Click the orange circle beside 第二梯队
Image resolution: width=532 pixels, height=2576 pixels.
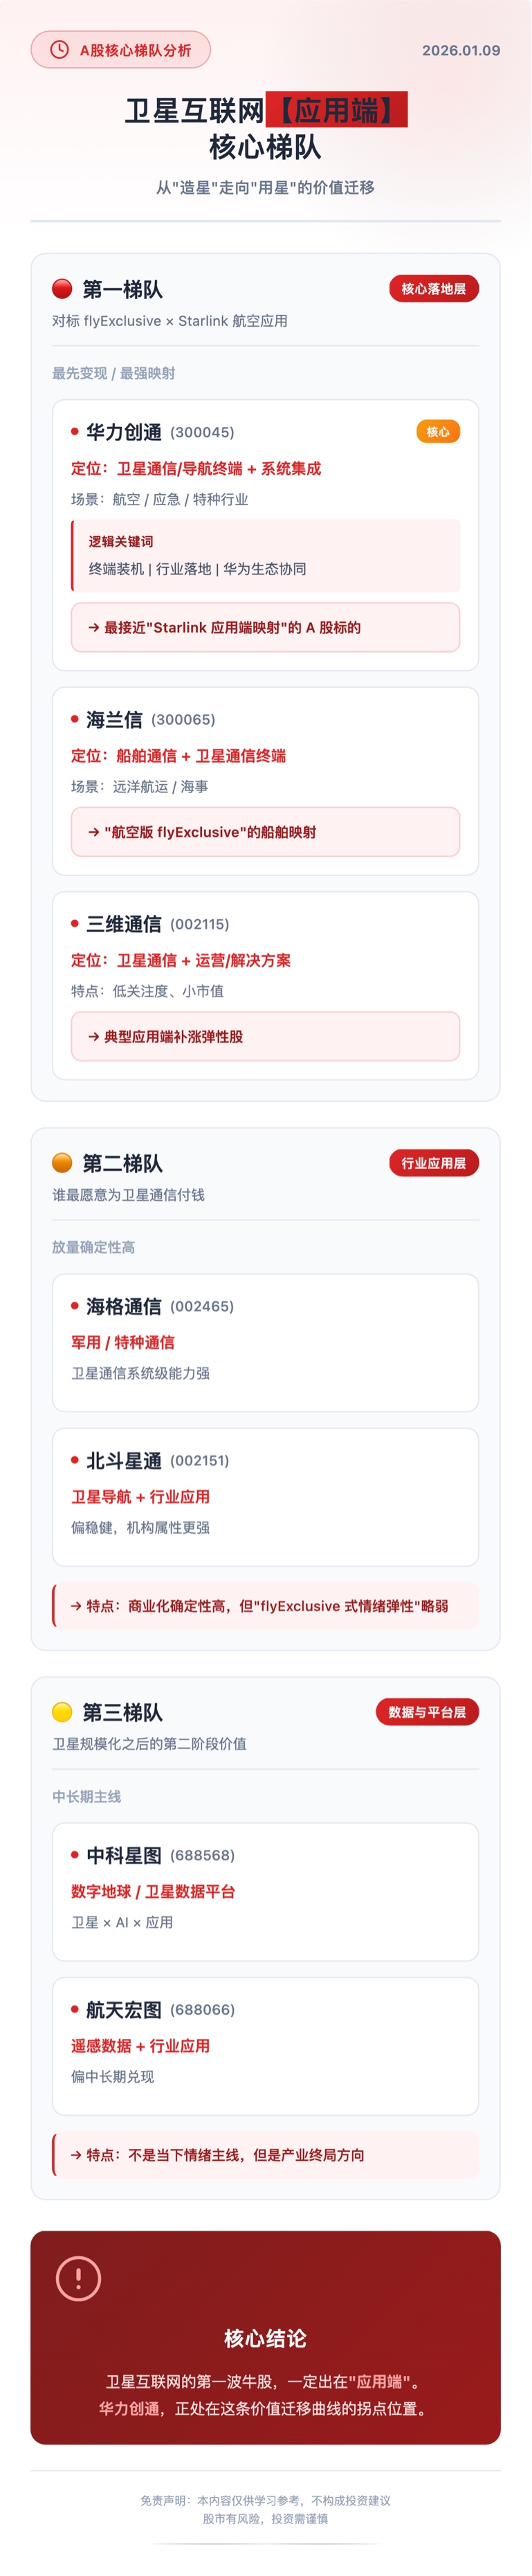[62, 1162]
